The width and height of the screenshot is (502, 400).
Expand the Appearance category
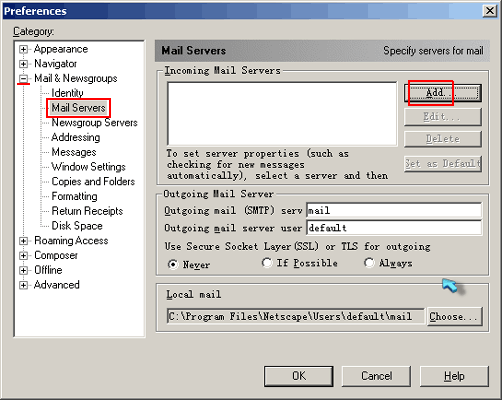click(23, 50)
